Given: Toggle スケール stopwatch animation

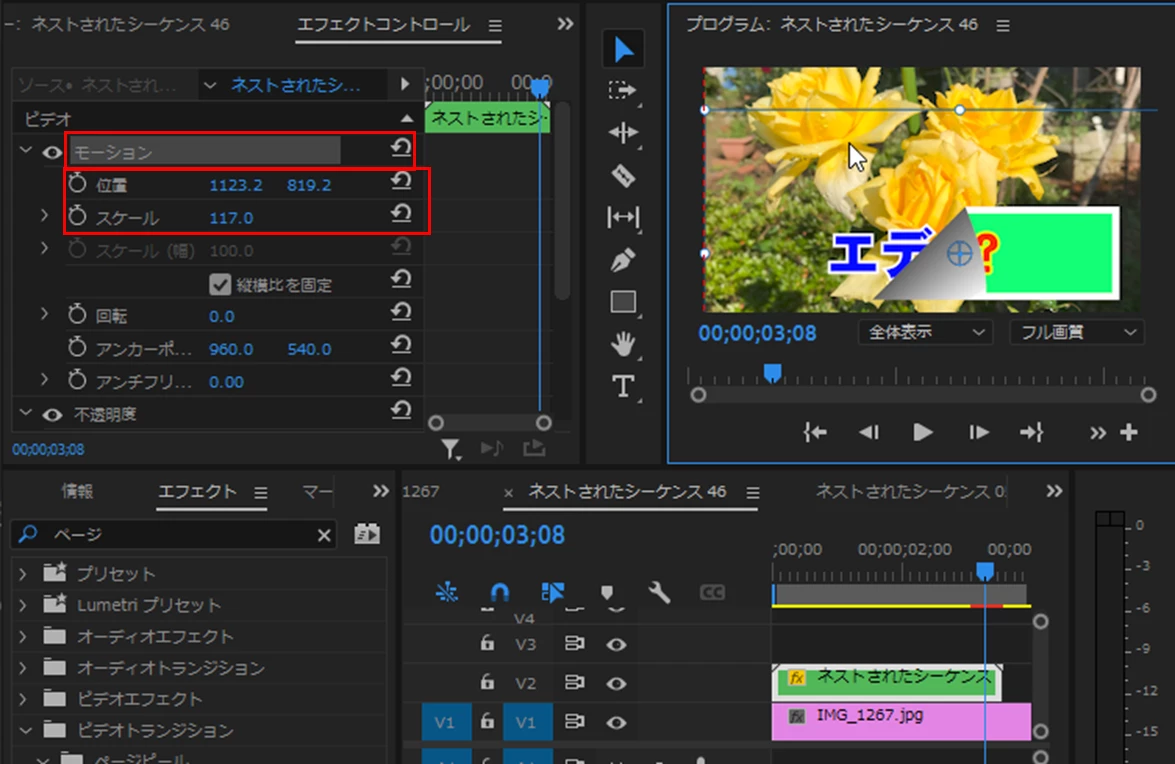Looking at the screenshot, I should [77, 216].
